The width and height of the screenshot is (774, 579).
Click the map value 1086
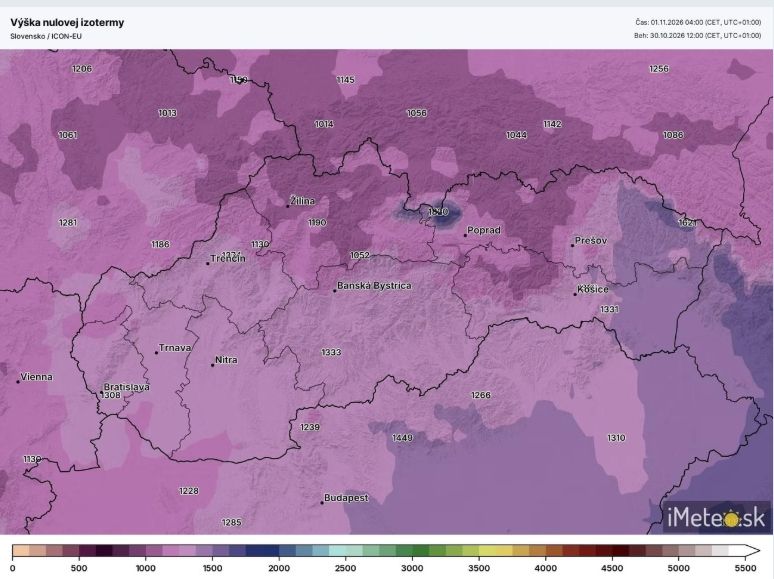(x=673, y=135)
